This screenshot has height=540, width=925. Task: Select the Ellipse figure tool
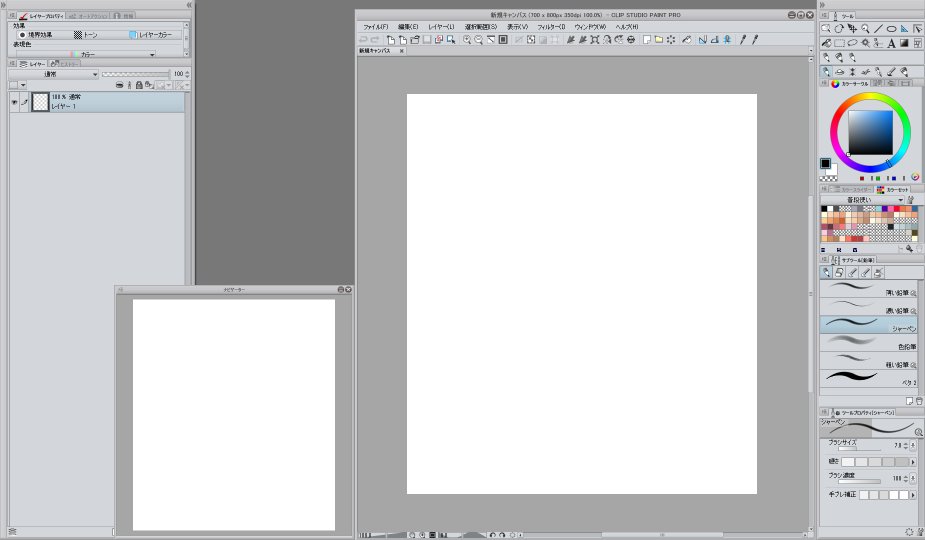891,29
